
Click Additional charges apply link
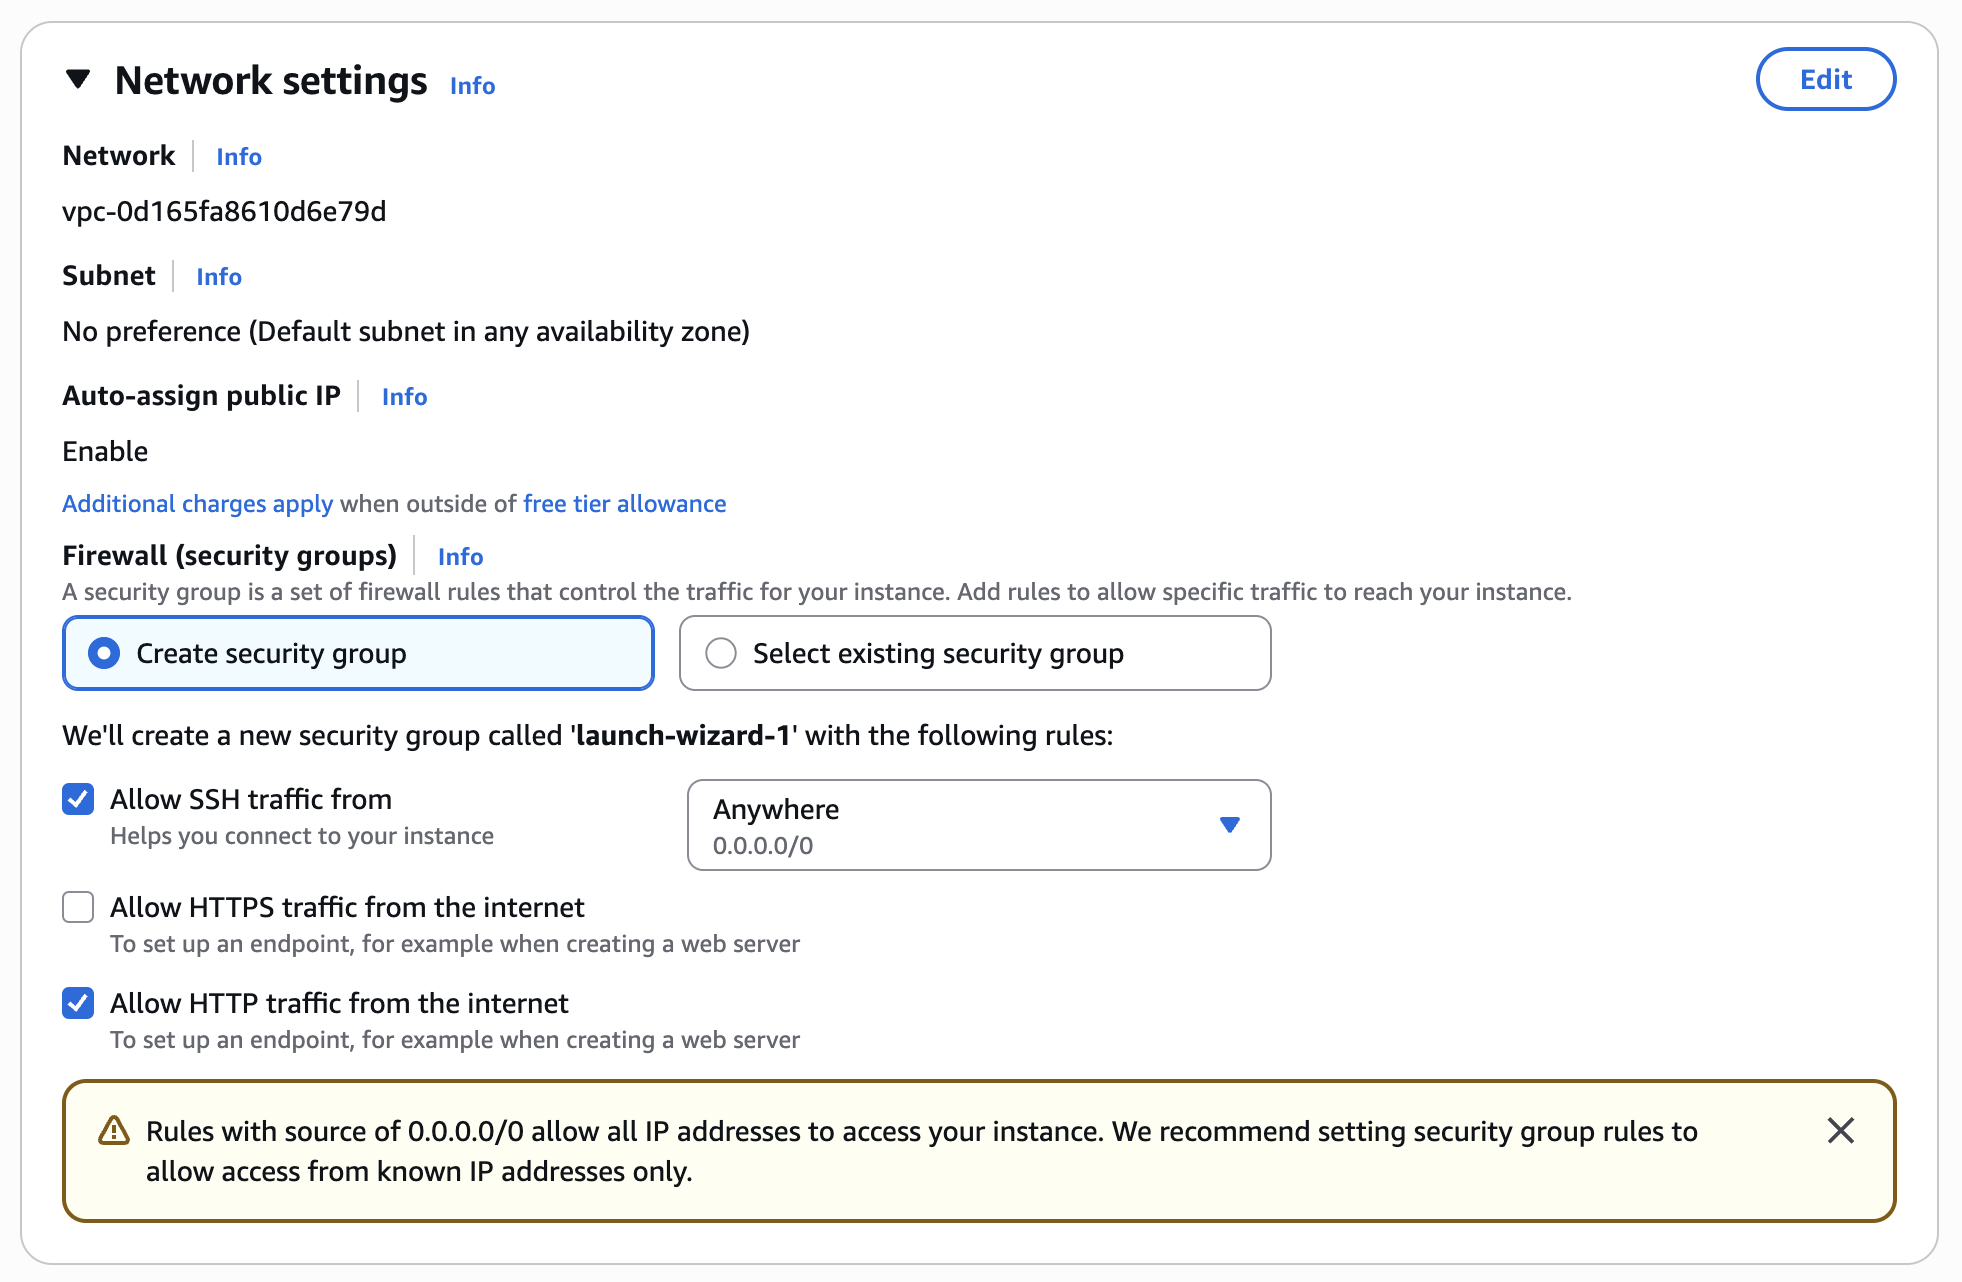point(197,504)
